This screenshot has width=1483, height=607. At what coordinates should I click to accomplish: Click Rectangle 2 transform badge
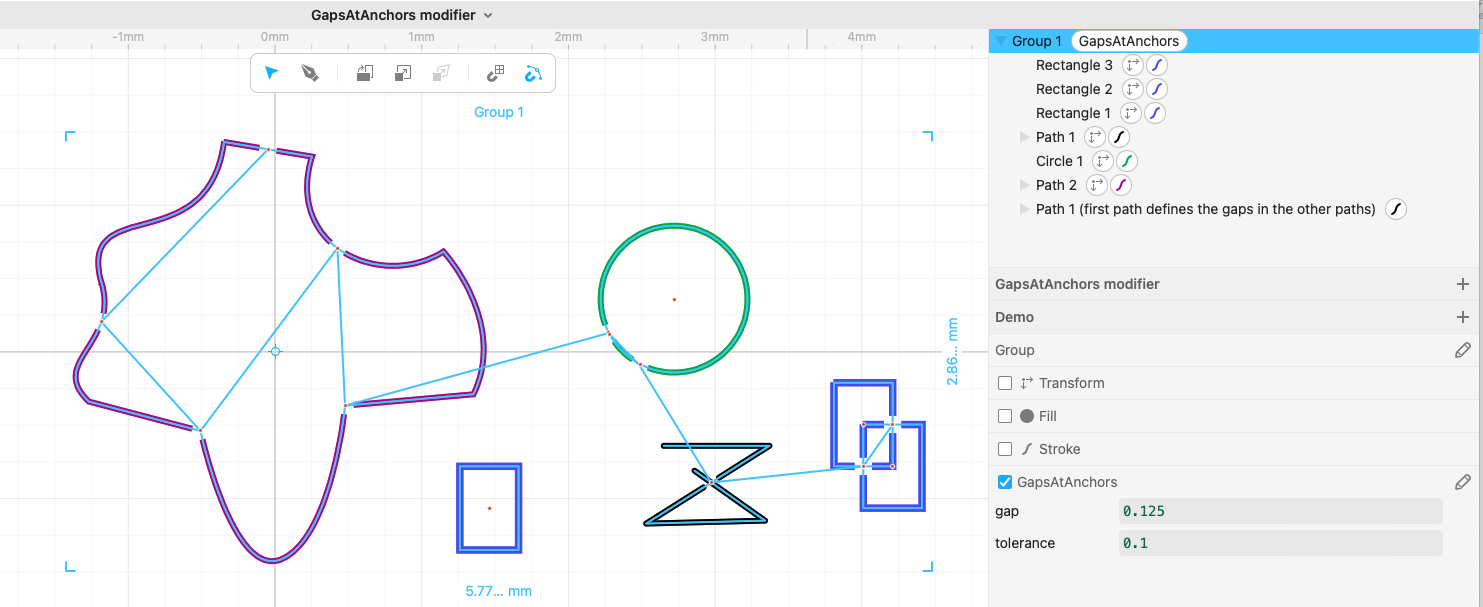click(x=1132, y=89)
